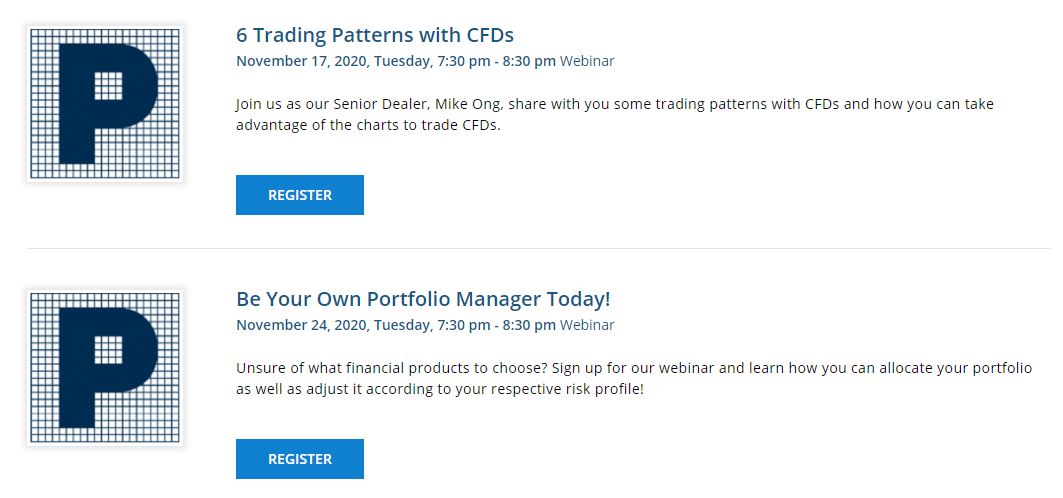Viewport: 1063px width, 498px height.
Task: Open Be Your Own Portfolio Manager Today title
Action: tap(423, 299)
